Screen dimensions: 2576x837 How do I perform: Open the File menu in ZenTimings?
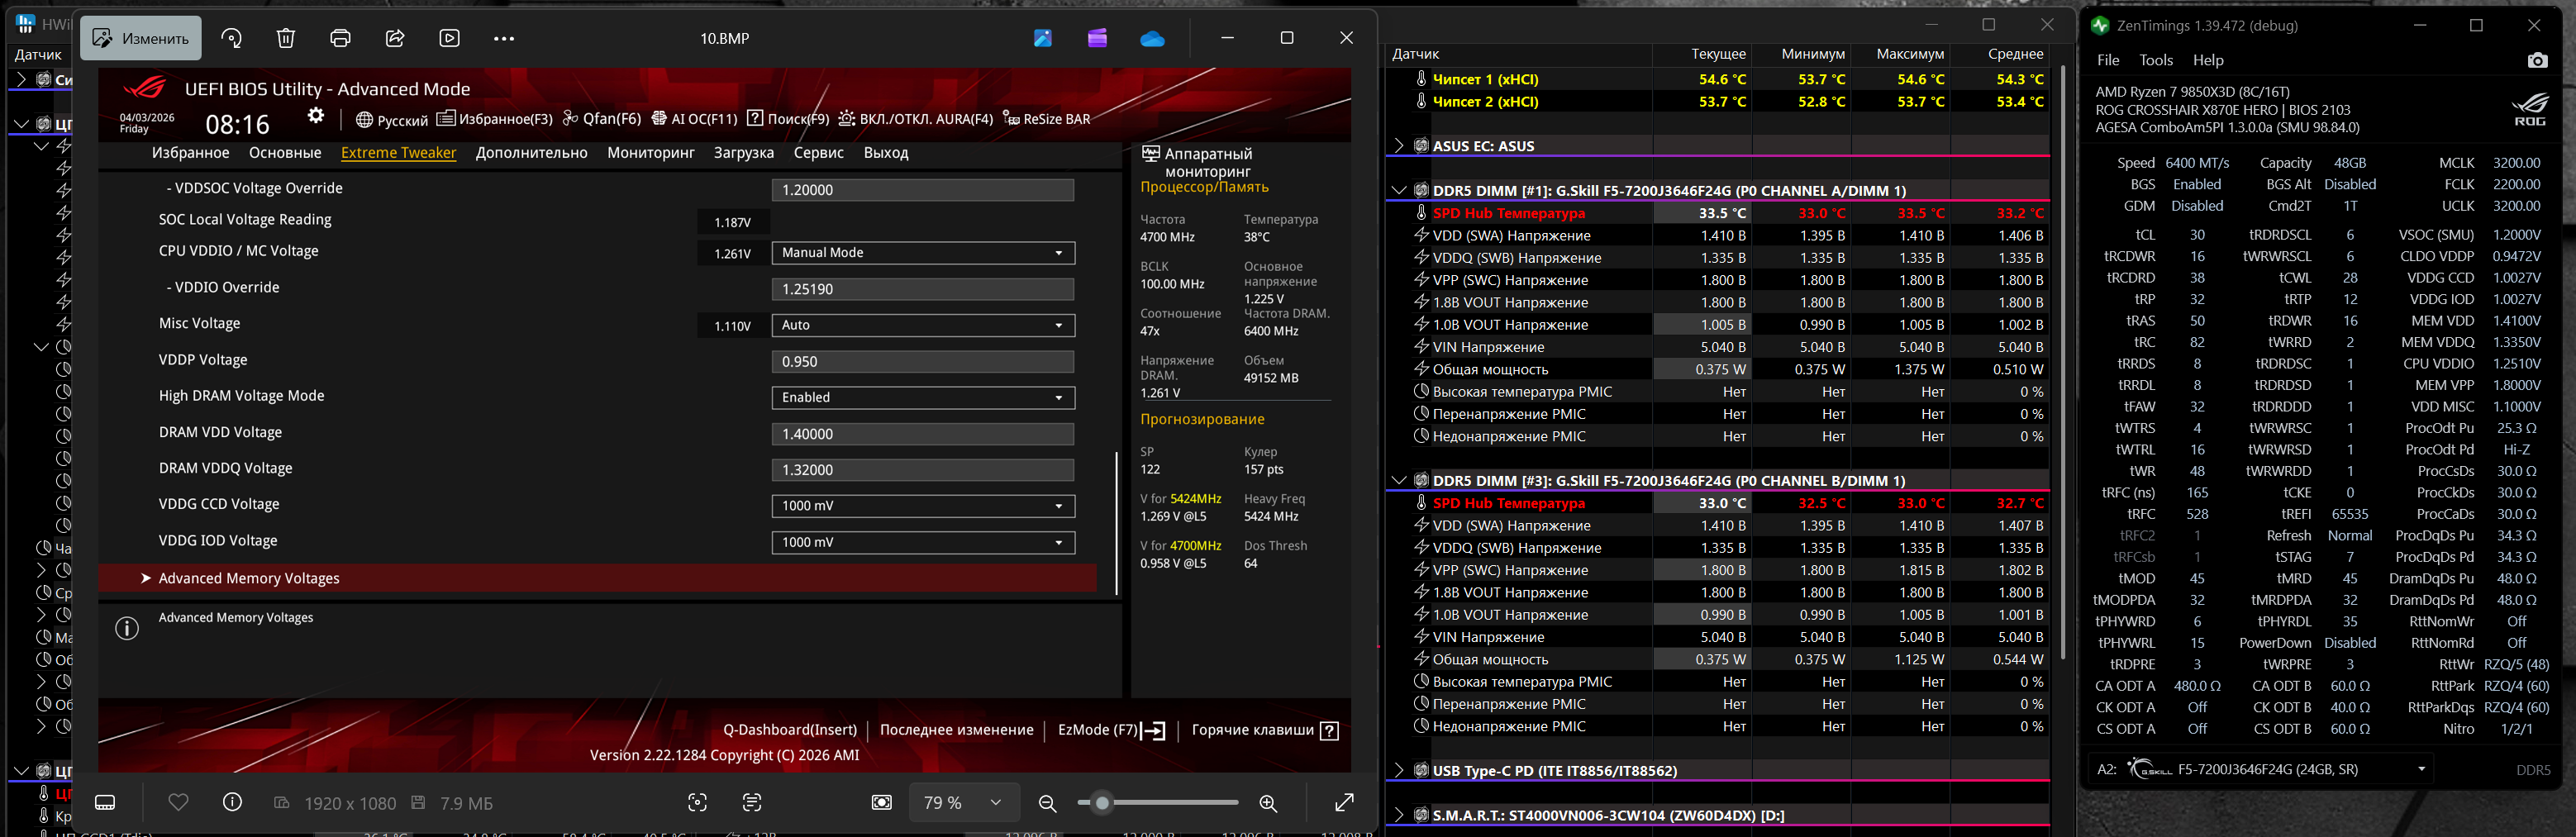[2108, 60]
